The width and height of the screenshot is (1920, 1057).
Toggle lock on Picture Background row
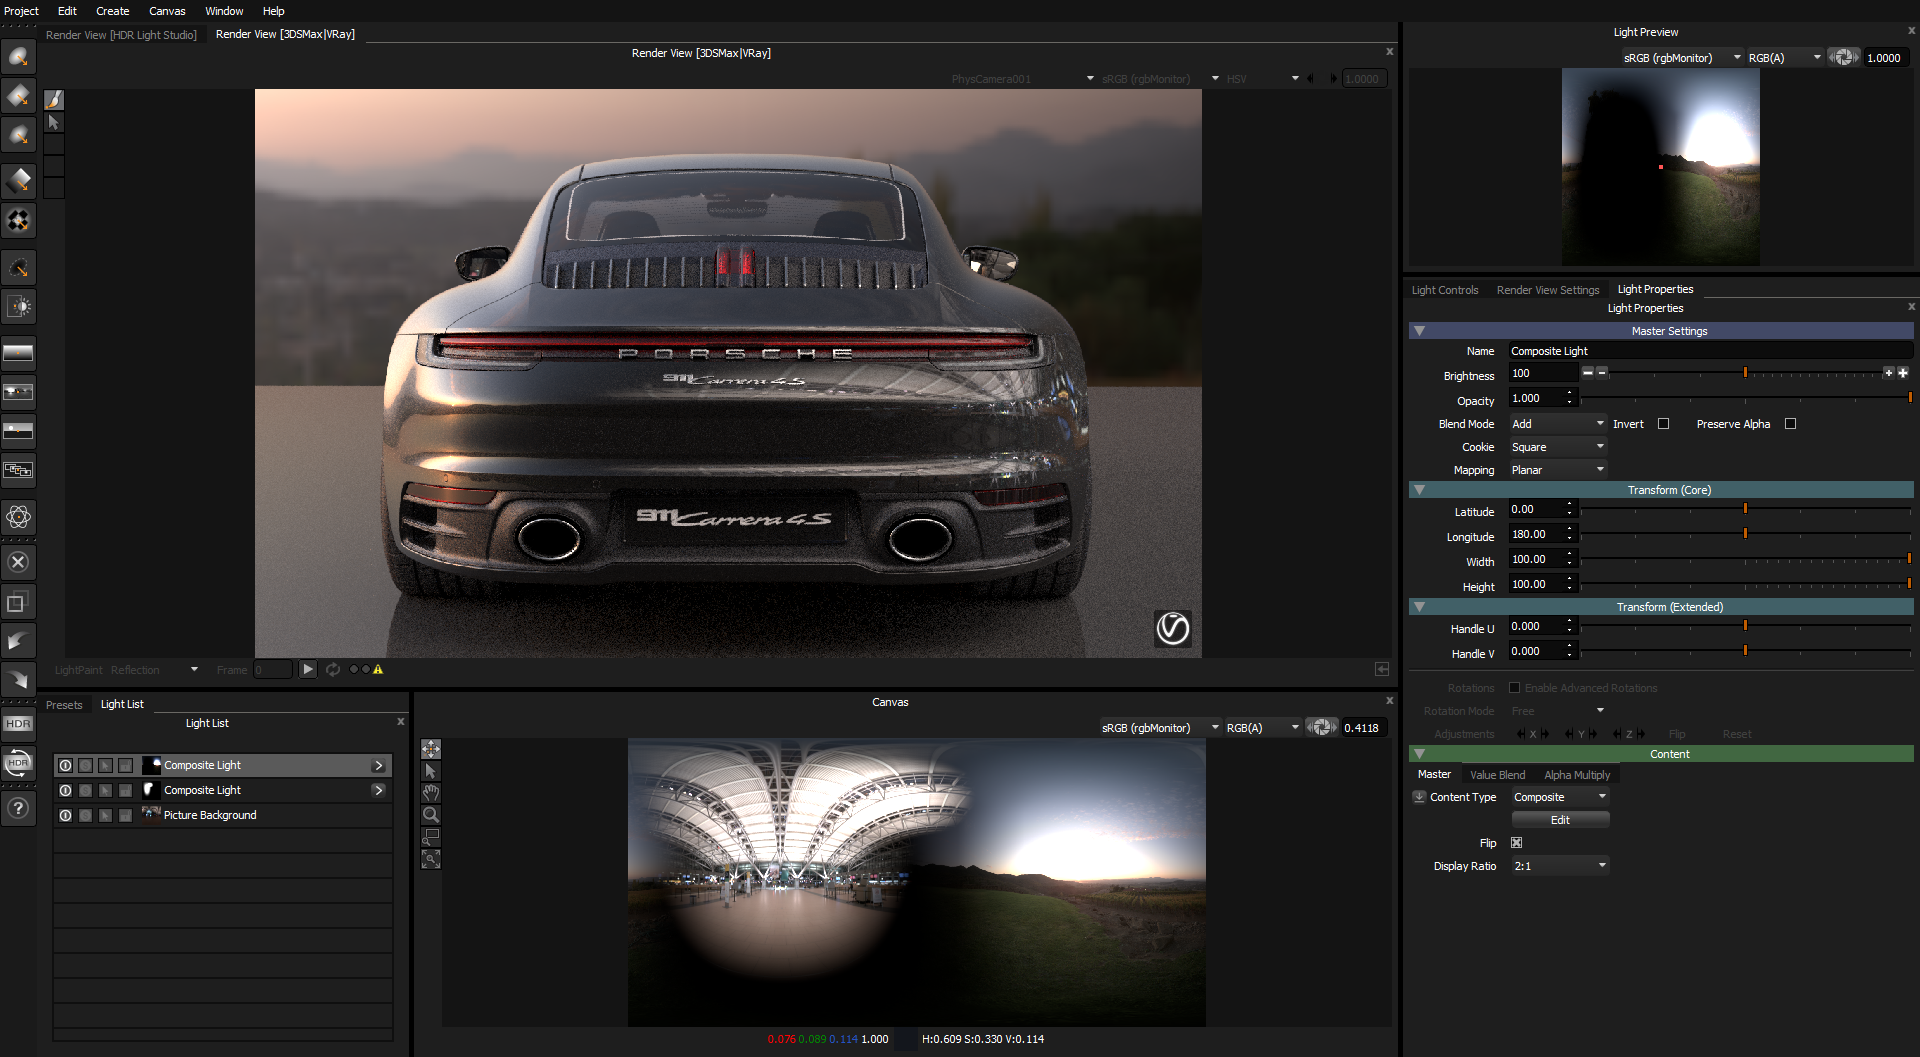[x=125, y=815]
